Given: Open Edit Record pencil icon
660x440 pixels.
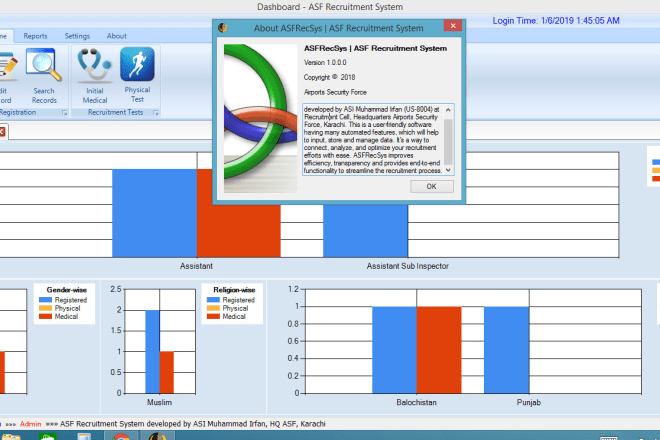Looking at the screenshot, I should click(8, 76).
